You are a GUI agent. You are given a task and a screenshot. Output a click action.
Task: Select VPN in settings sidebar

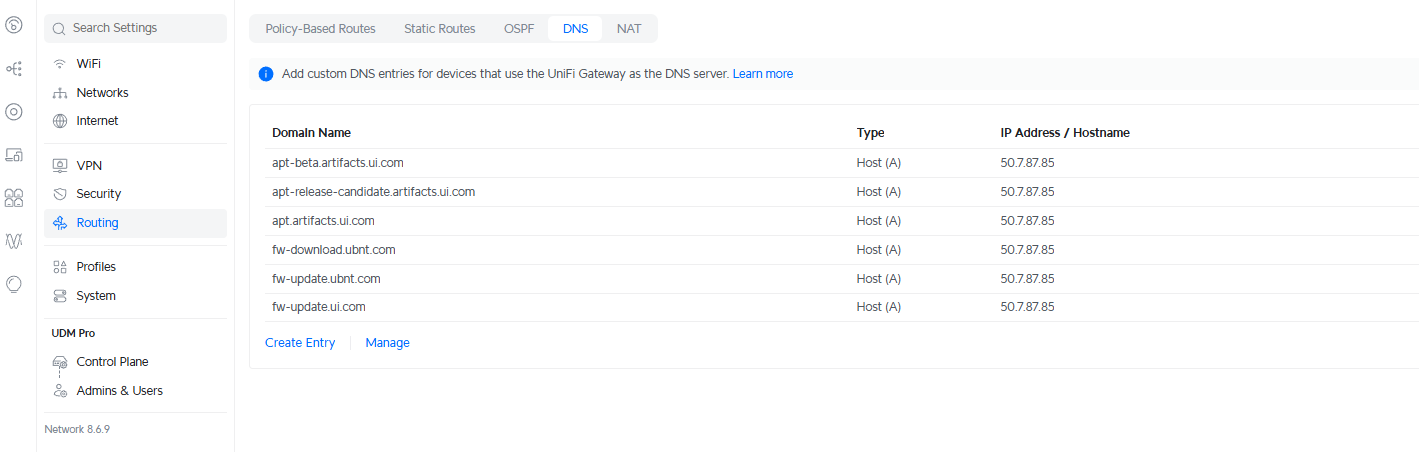point(89,166)
